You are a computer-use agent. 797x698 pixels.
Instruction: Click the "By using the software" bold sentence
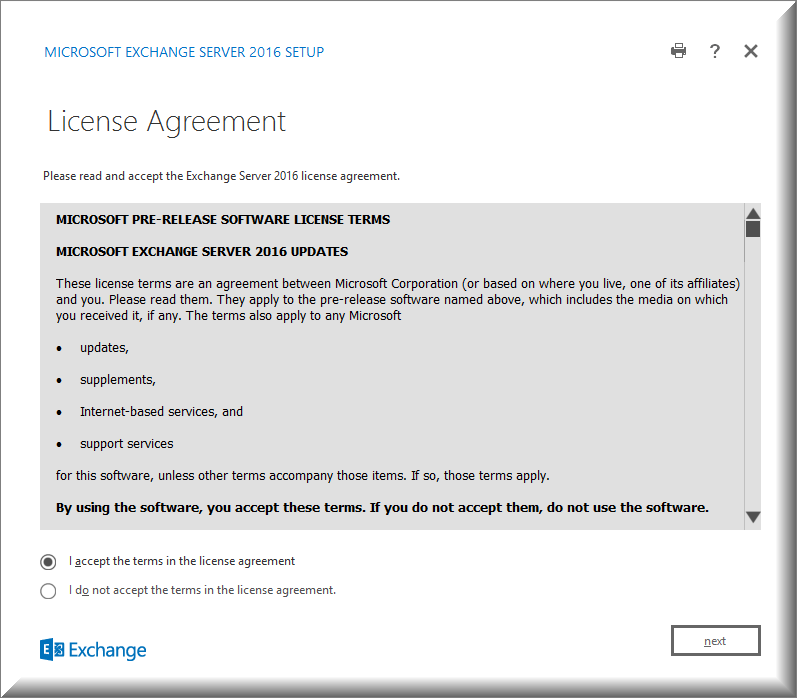point(382,507)
